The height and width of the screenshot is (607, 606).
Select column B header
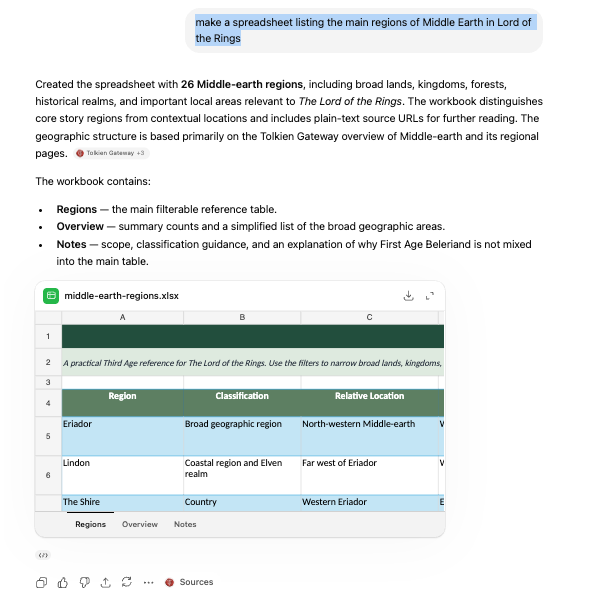242,317
